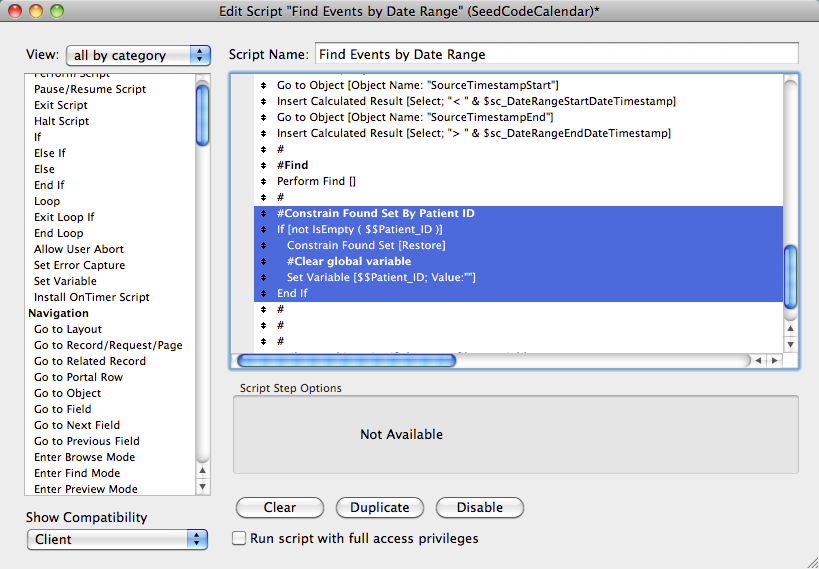Screen dimensions: 819x569
Task: Select Go to Previous Field step
Action: click(x=87, y=441)
